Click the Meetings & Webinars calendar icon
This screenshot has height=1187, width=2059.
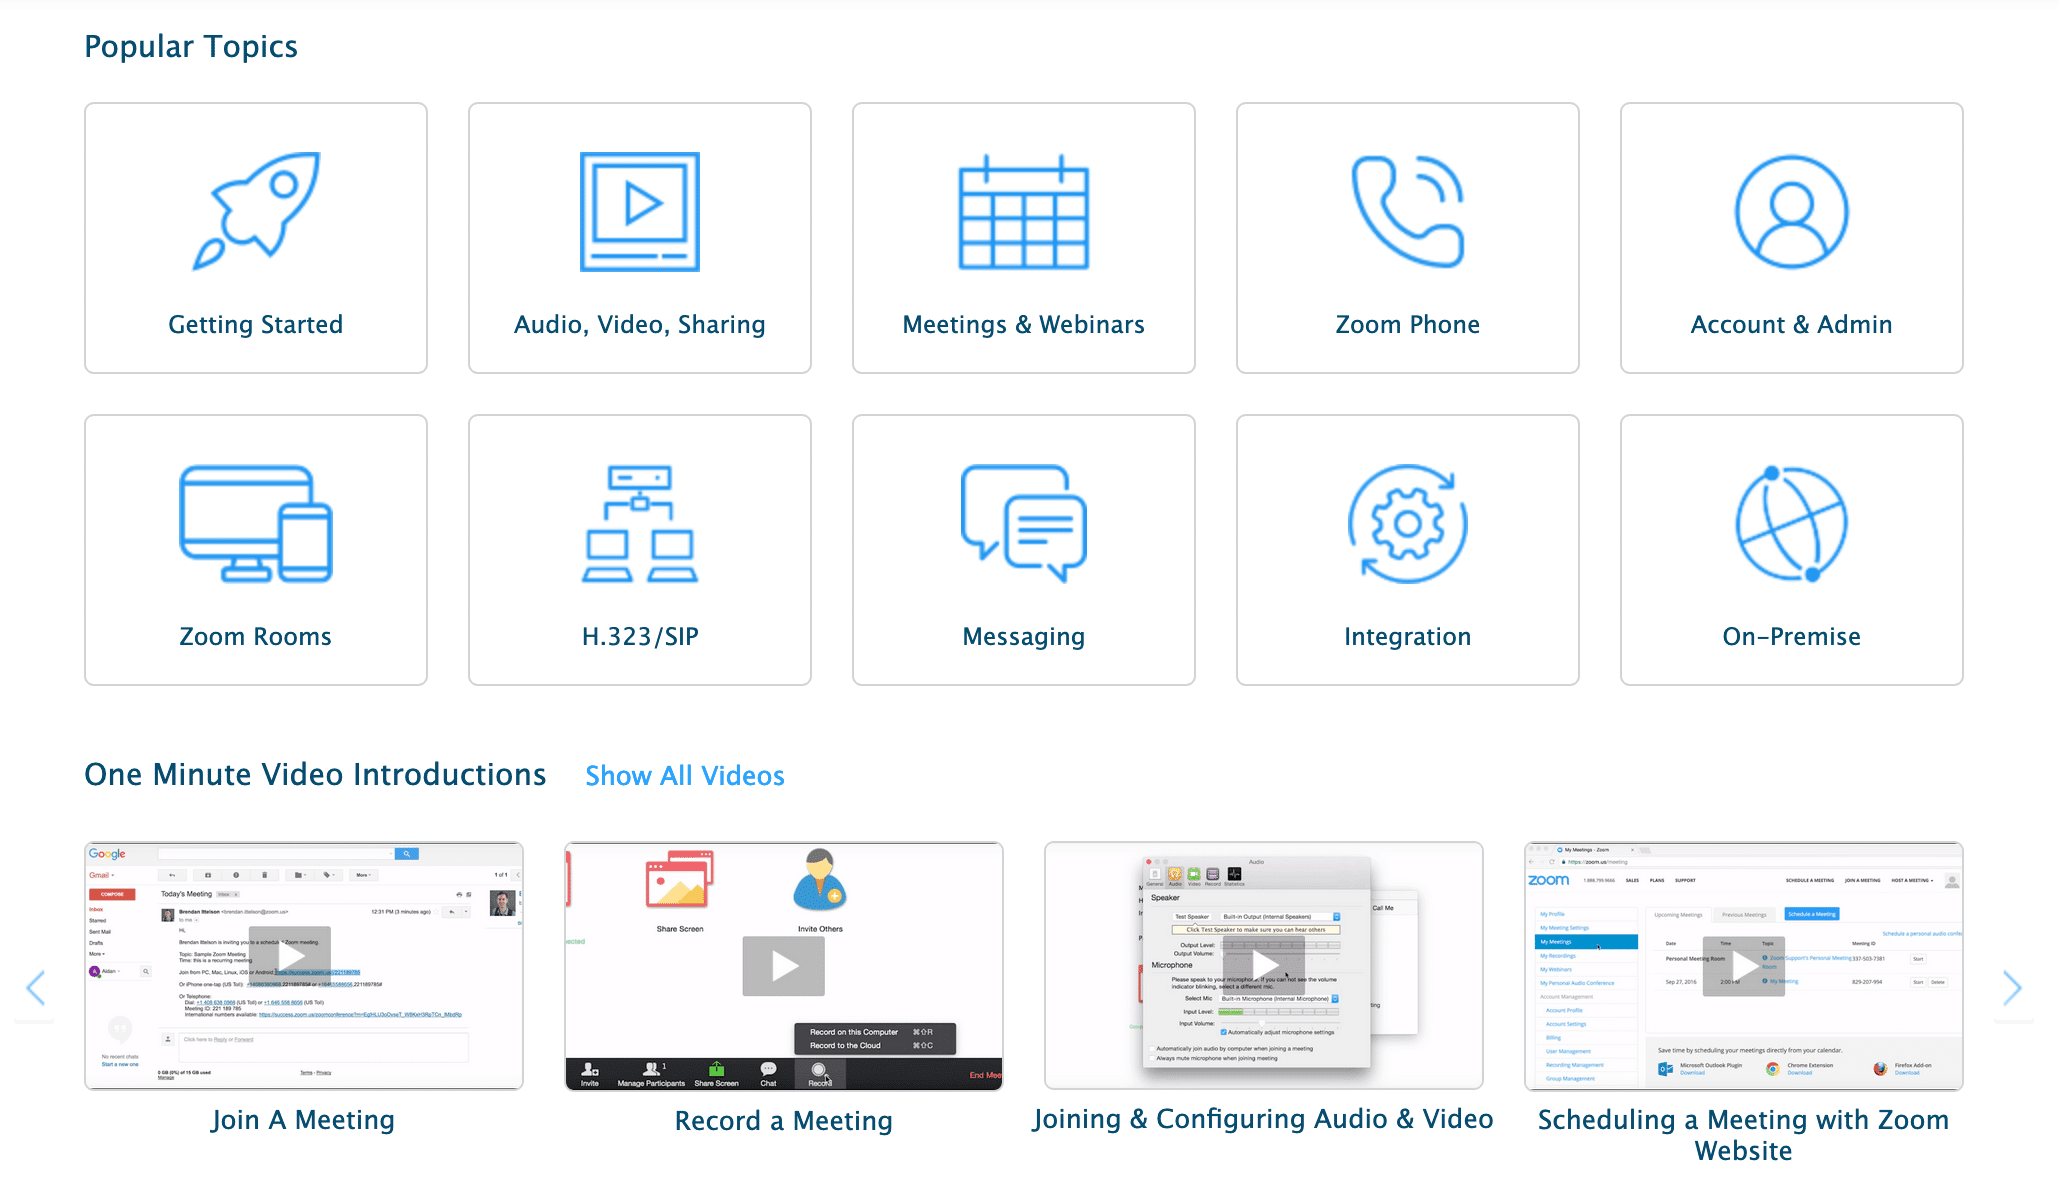point(1023,212)
